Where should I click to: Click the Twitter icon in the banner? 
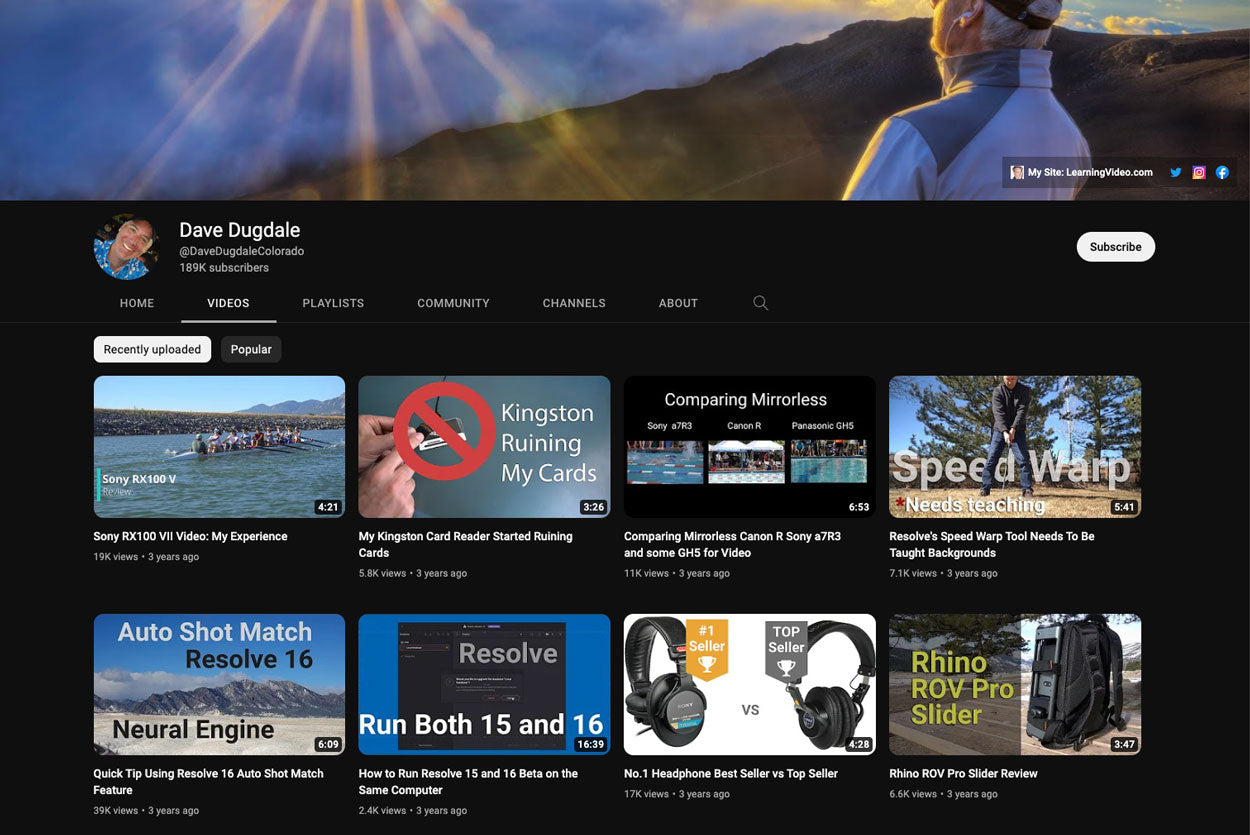click(x=1176, y=172)
